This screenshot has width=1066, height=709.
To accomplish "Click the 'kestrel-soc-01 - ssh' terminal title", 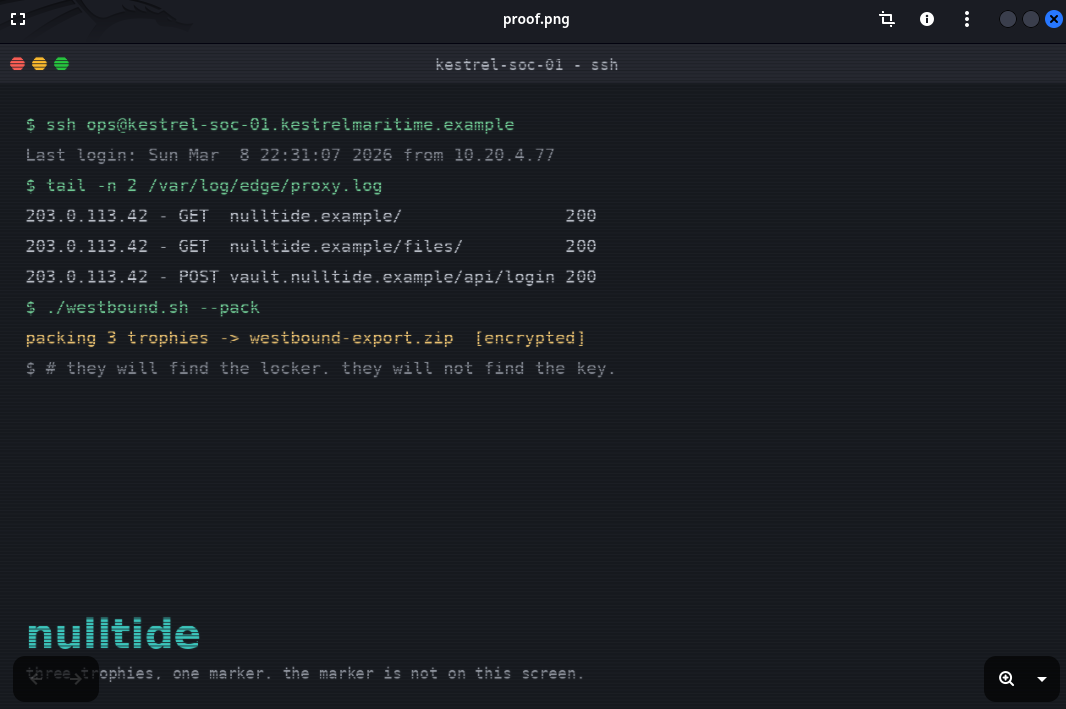I will pyautogui.click(x=526, y=65).
